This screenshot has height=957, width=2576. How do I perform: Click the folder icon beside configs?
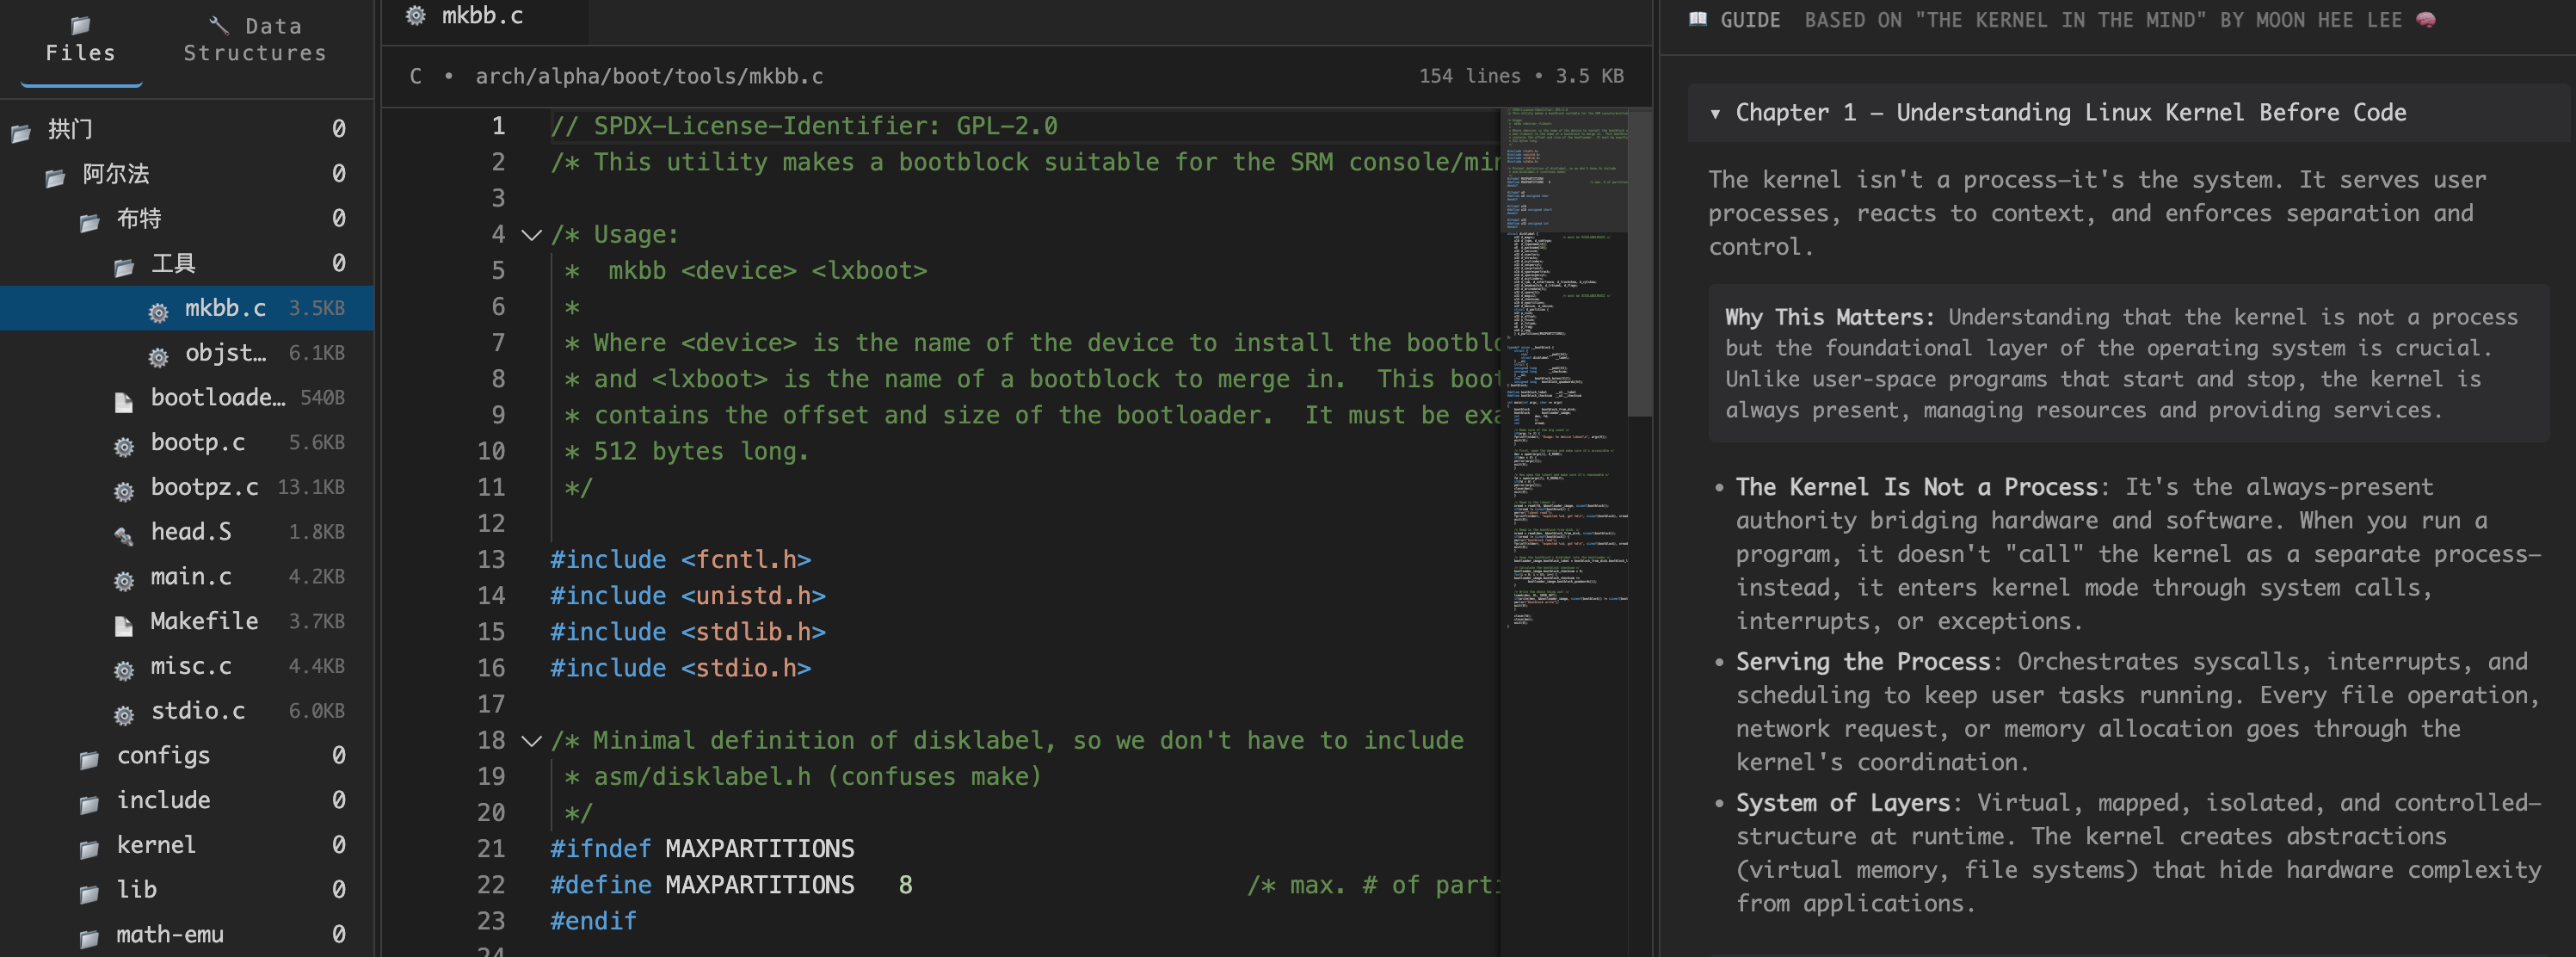coord(89,759)
